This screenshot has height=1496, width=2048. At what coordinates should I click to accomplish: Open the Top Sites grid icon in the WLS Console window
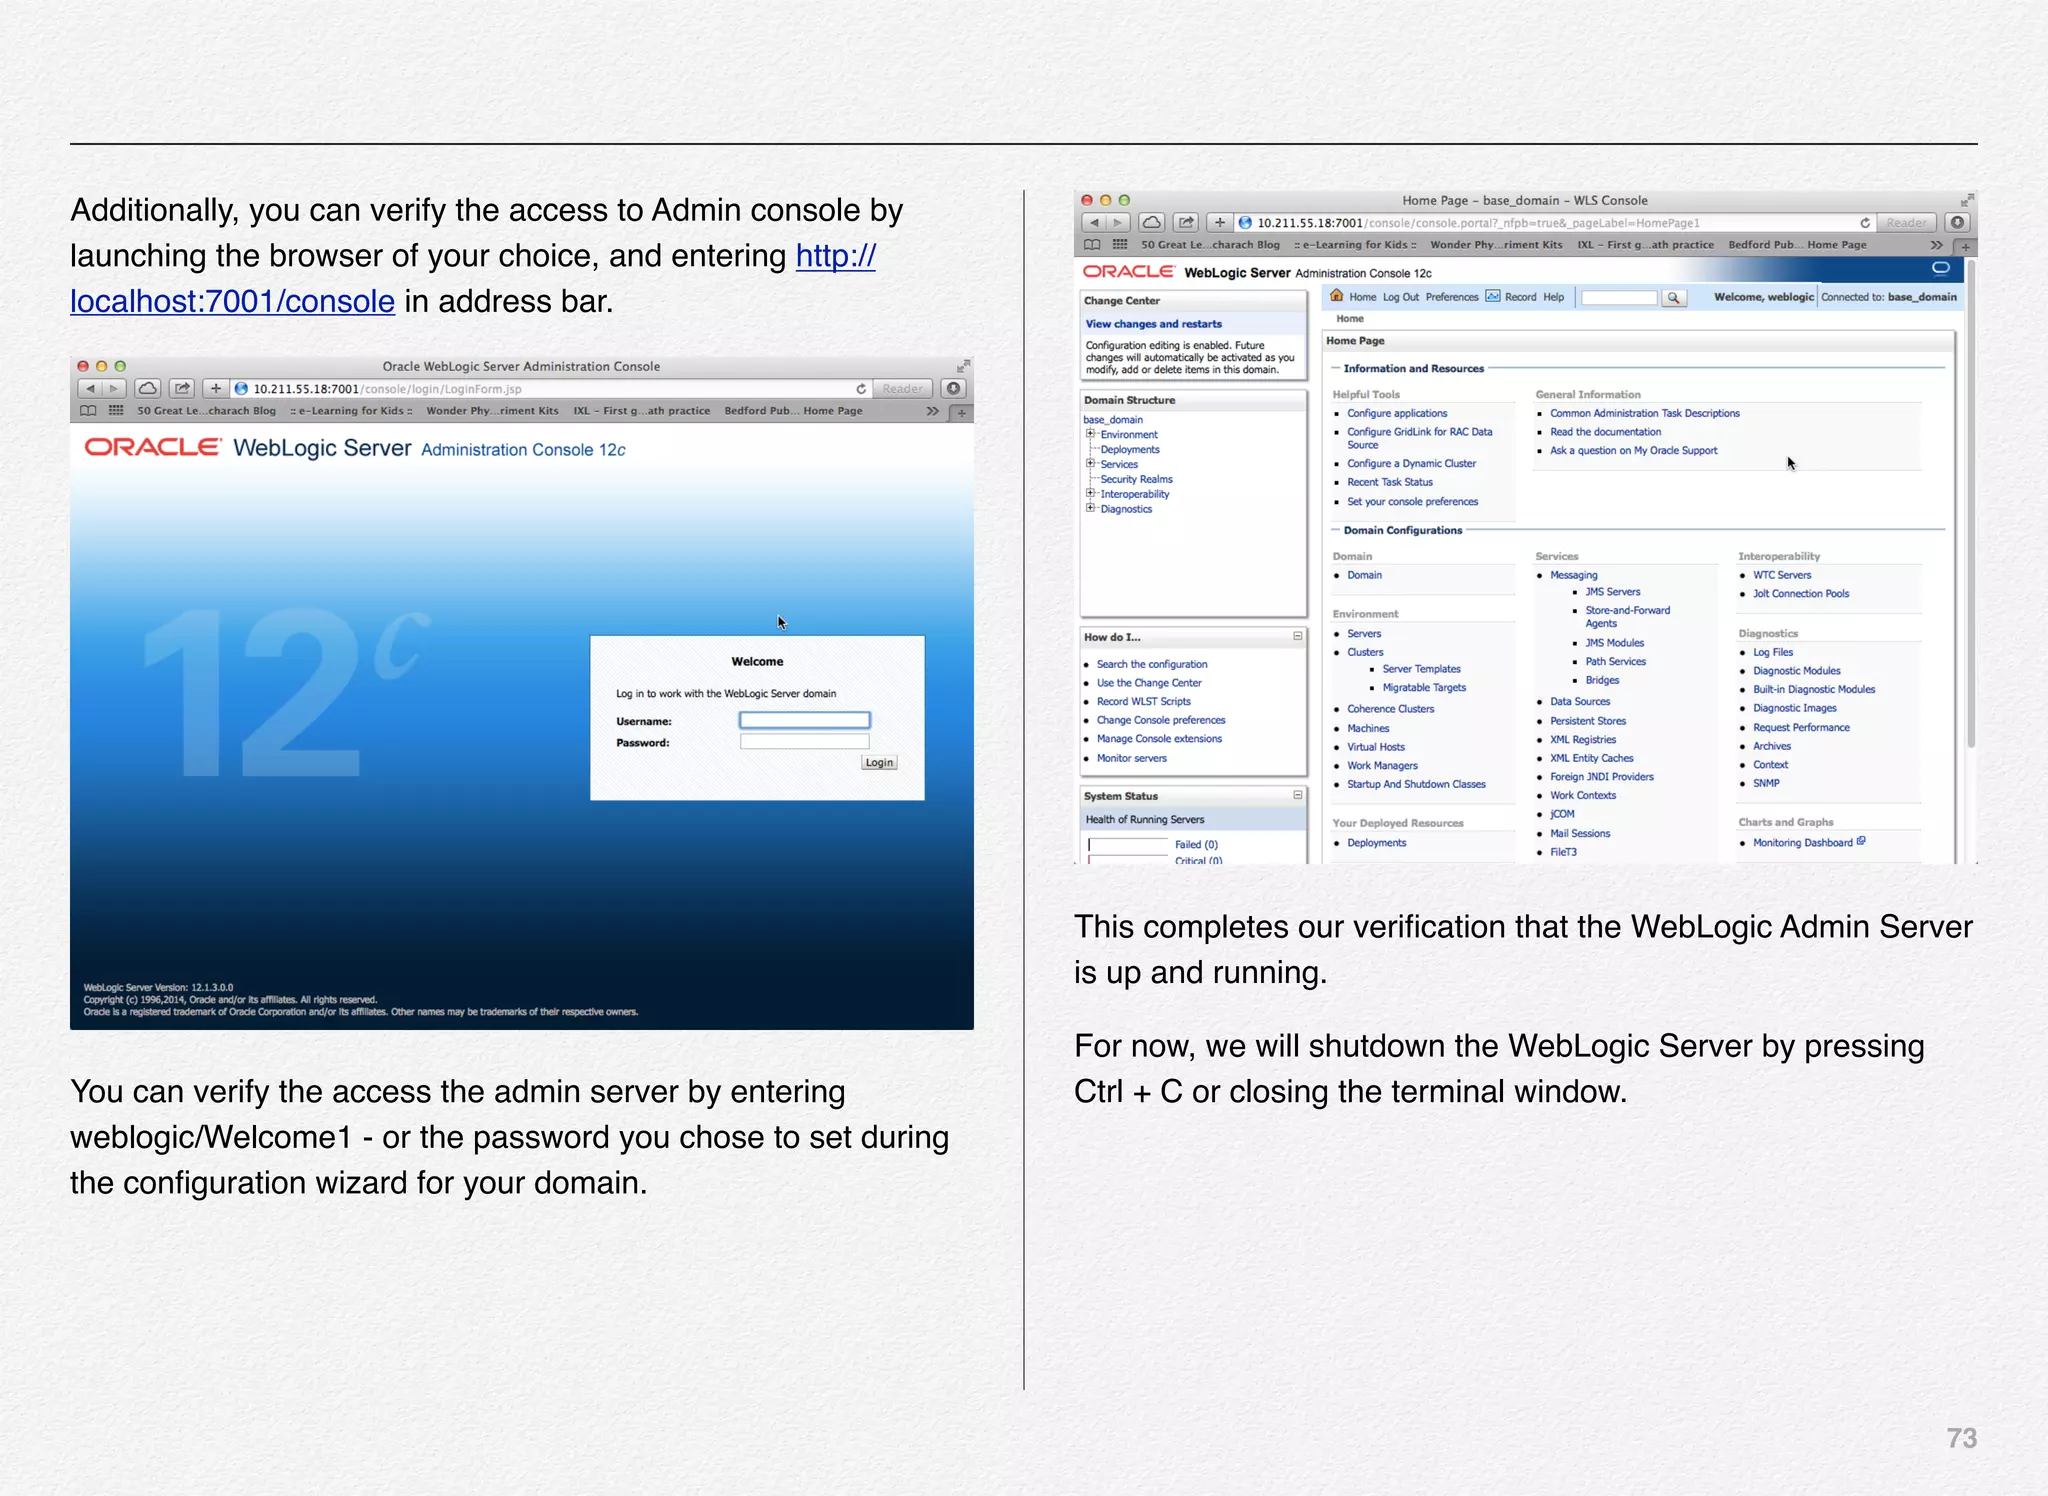pos(1120,245)
